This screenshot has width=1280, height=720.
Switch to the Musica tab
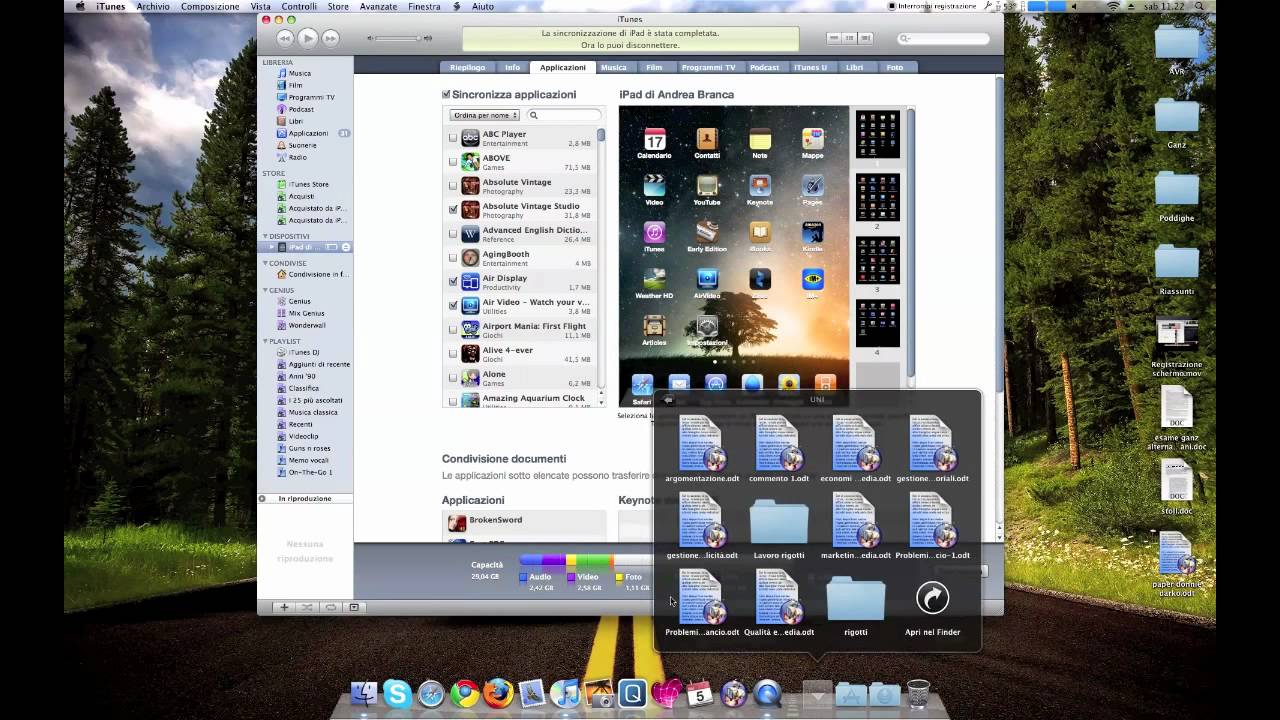[613, 67]
